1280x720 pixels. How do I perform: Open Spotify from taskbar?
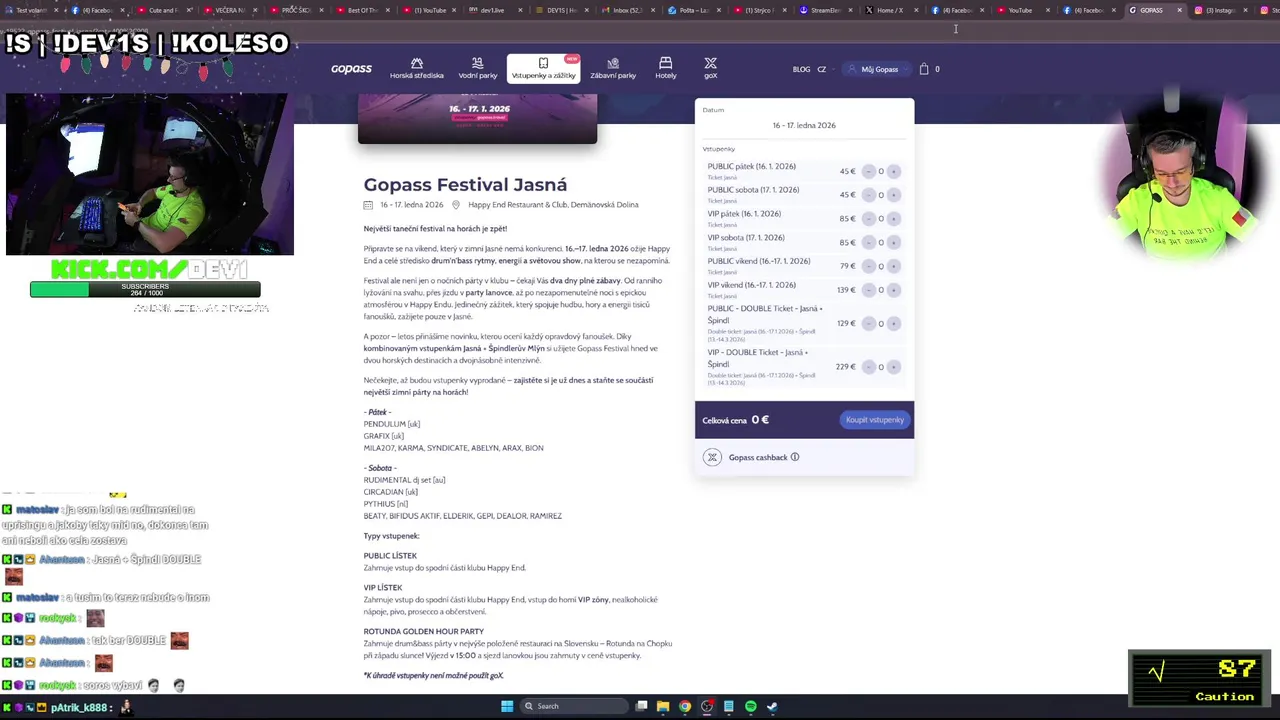pyautogui.click(x=750, y=706)
